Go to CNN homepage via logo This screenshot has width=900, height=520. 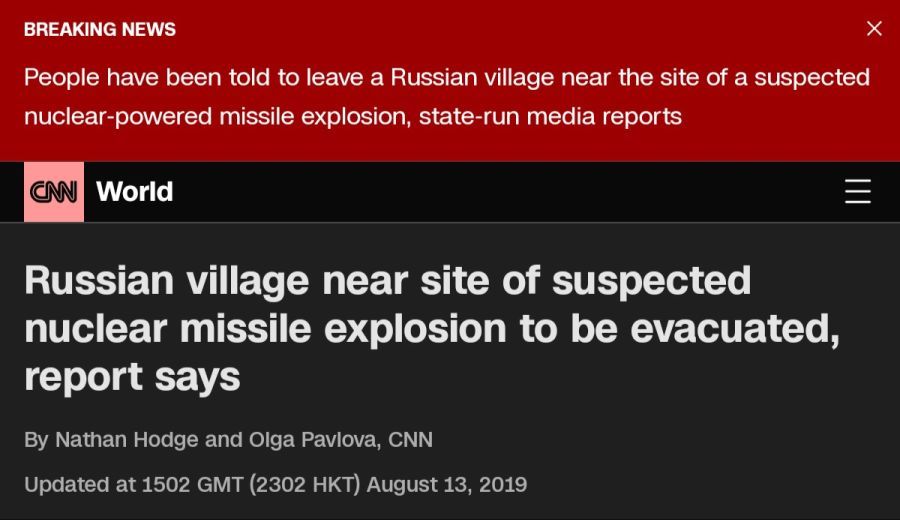coord(53,192)
